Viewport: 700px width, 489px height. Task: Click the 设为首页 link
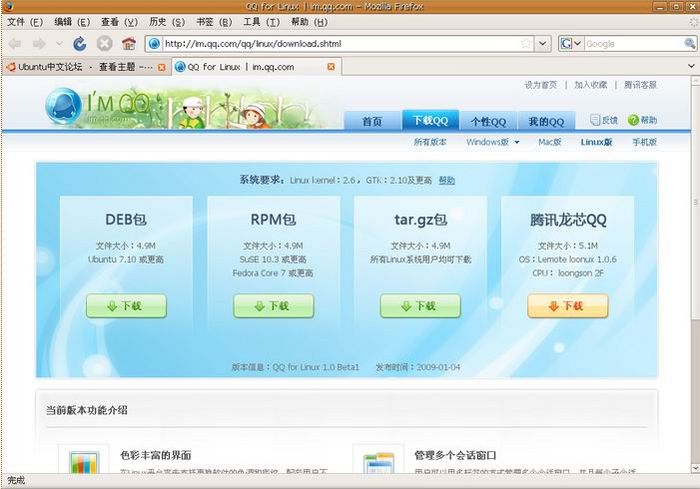pyautogui.click(x=541, y=85)
